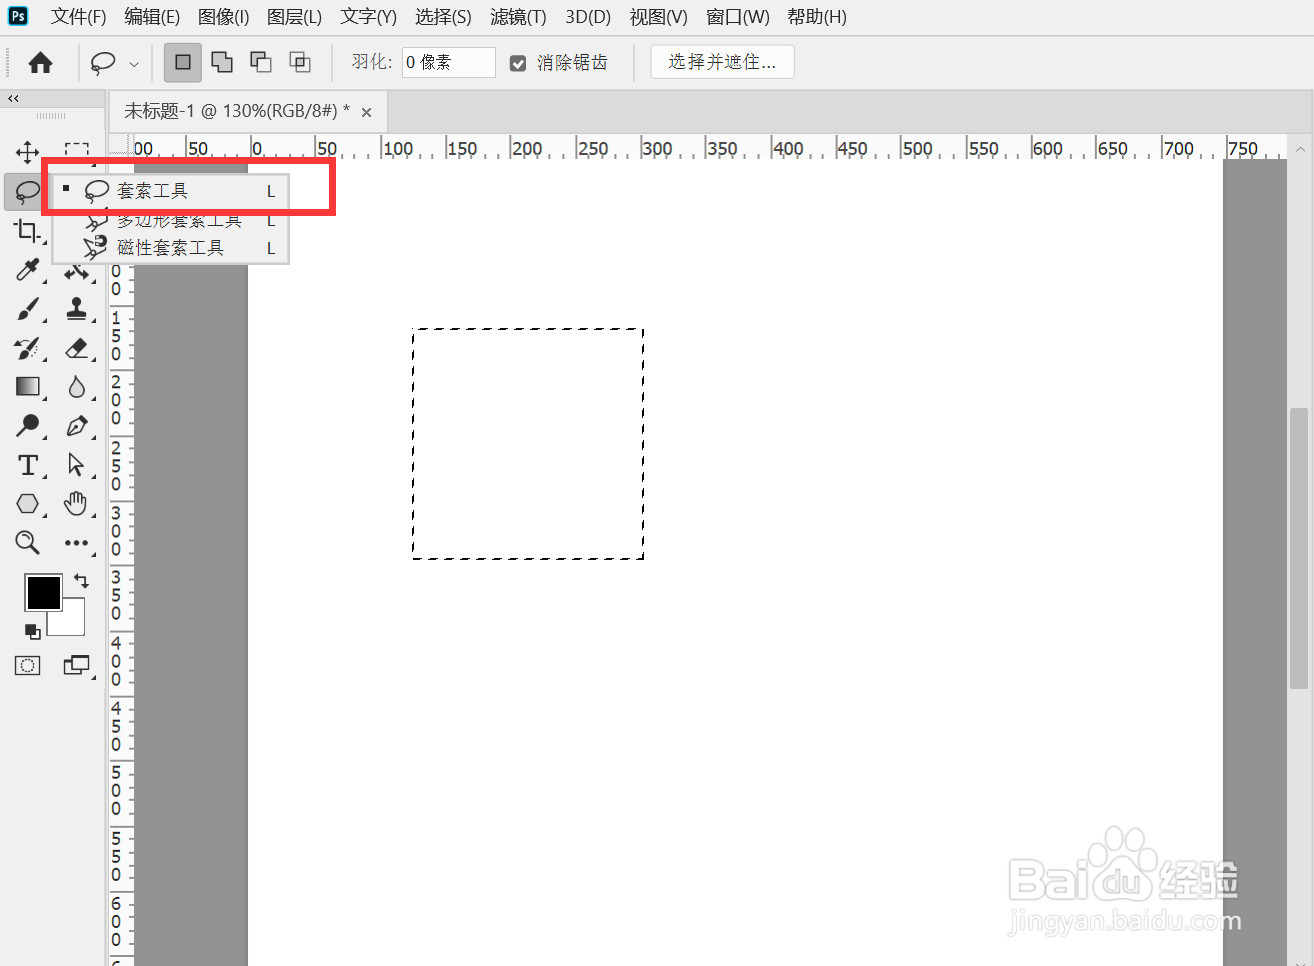Select the Eraser tool
The height and width of the screenshot is (966, 1314).
click(x=76, y=348)
